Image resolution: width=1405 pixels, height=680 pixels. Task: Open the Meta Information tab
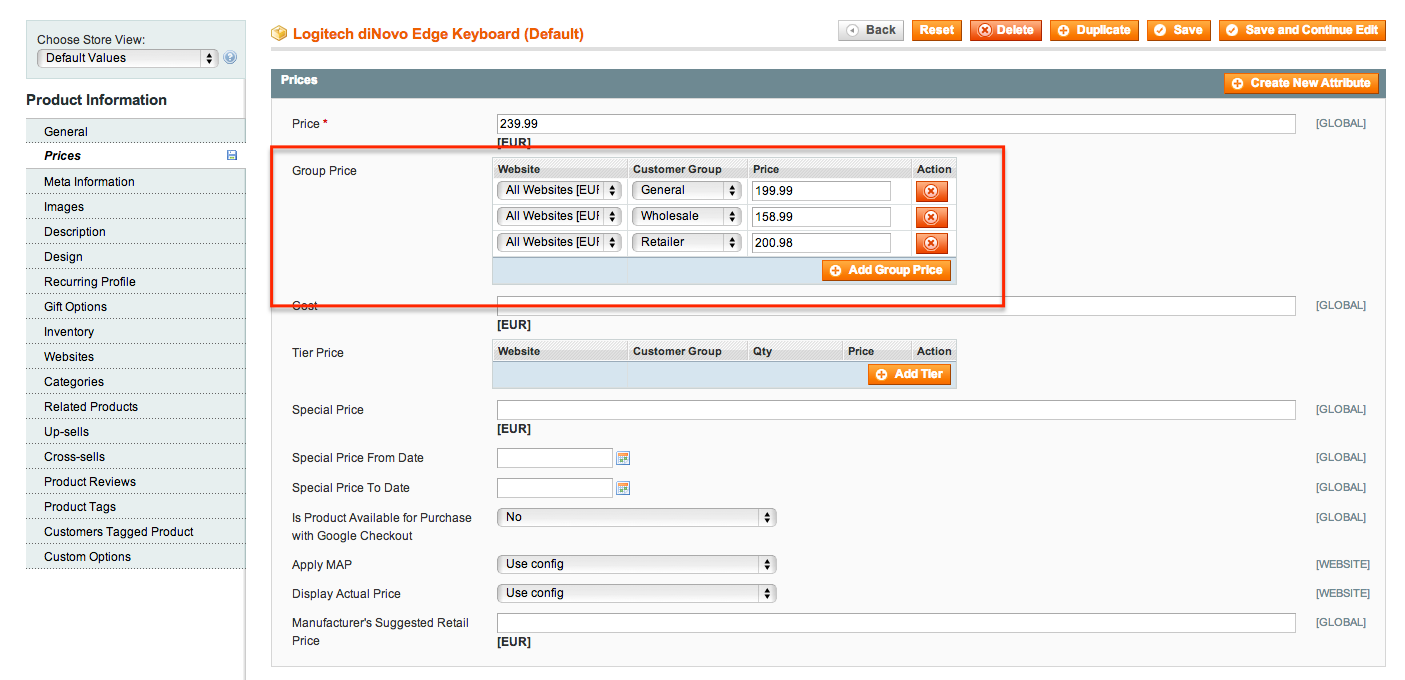[x=135, y=181]
